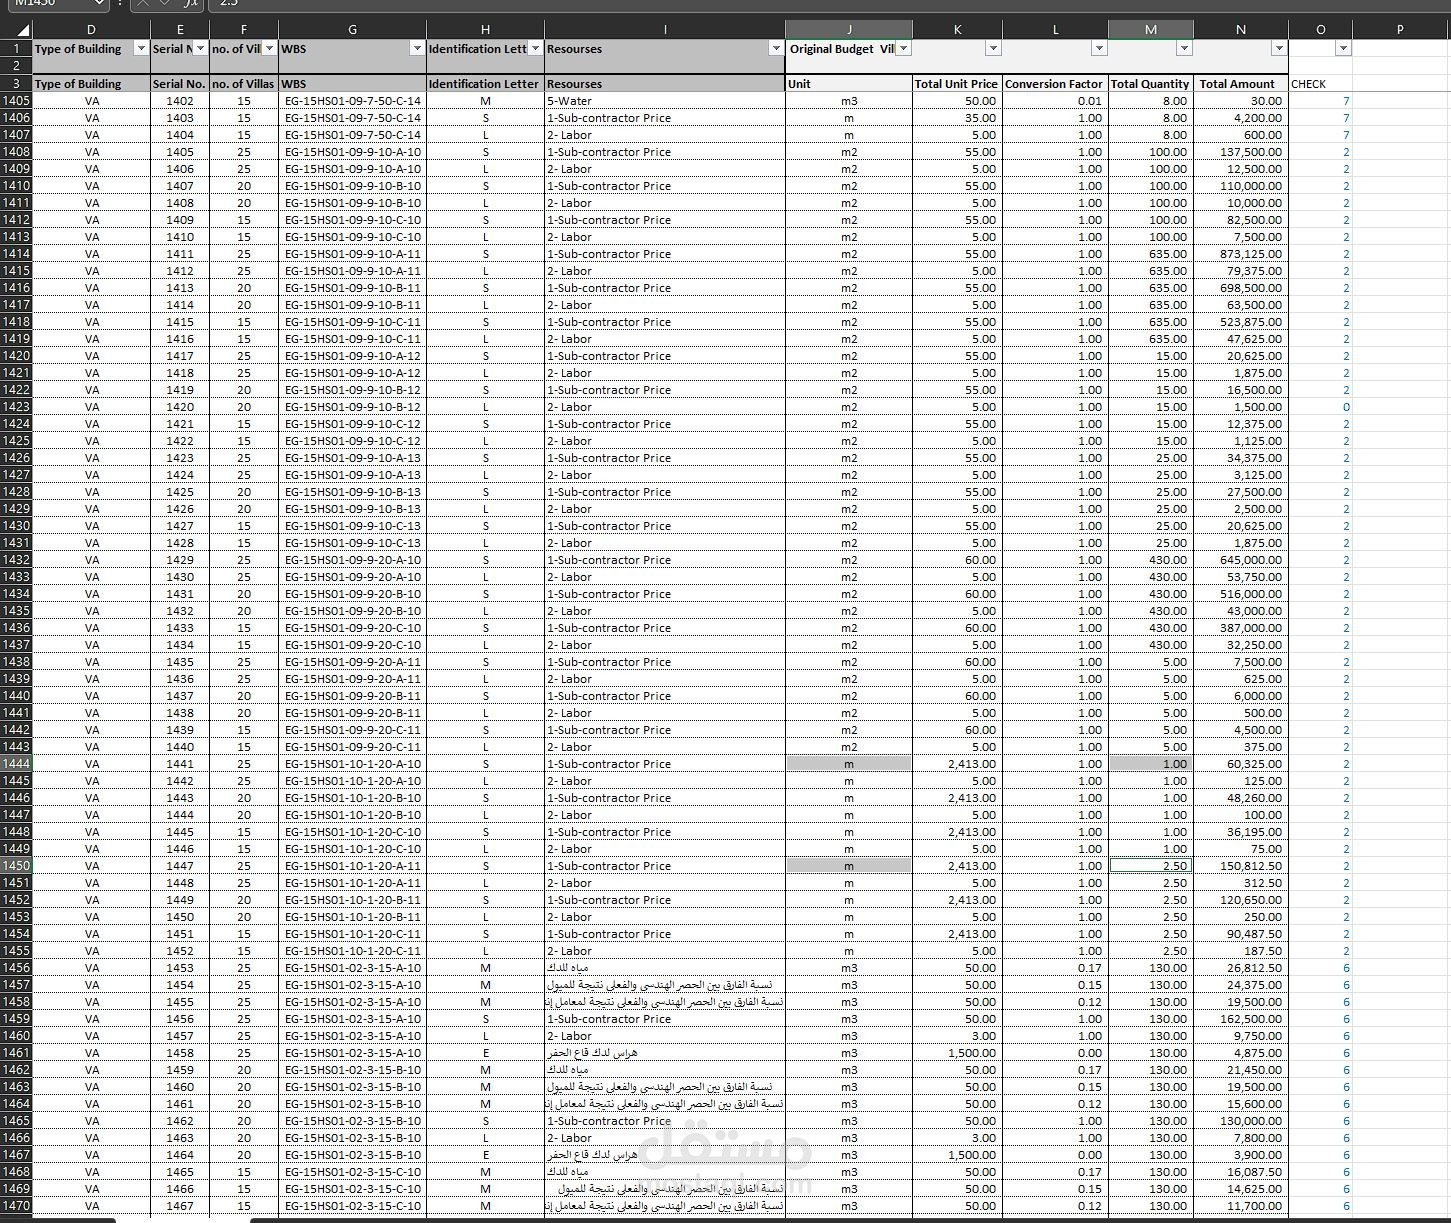Click the 'Total Unit Price' header cell
Image resolution: width=1451 pixels, height=1223 pixels.
(956, 84)
